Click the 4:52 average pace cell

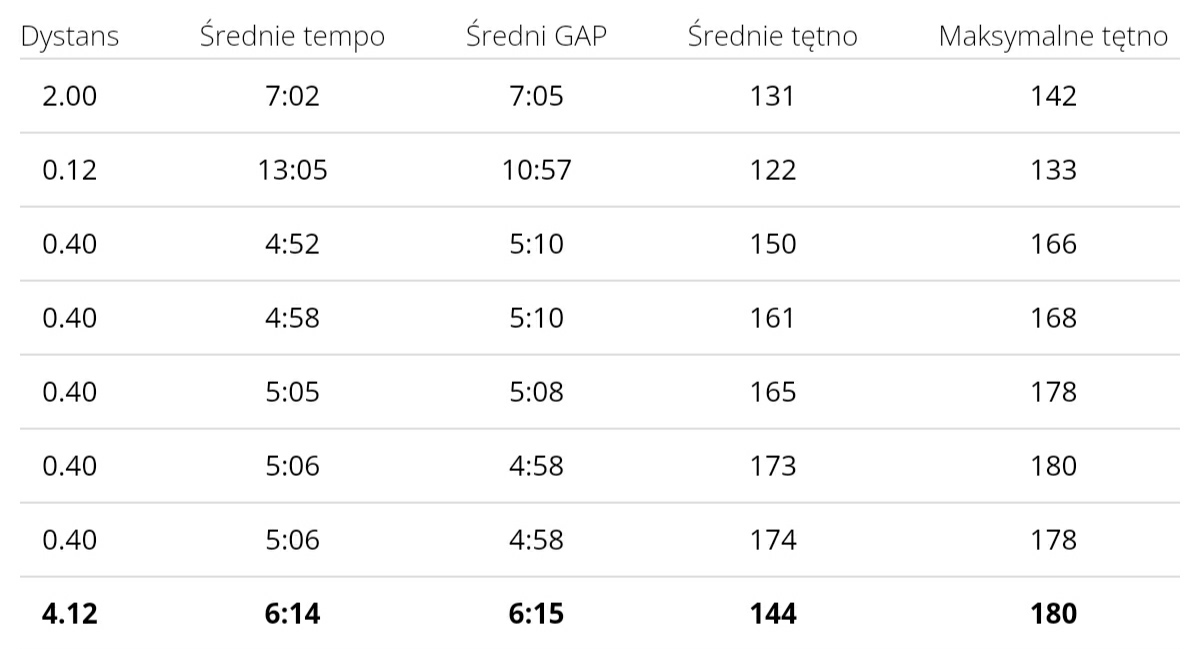[x=292, y=244]
